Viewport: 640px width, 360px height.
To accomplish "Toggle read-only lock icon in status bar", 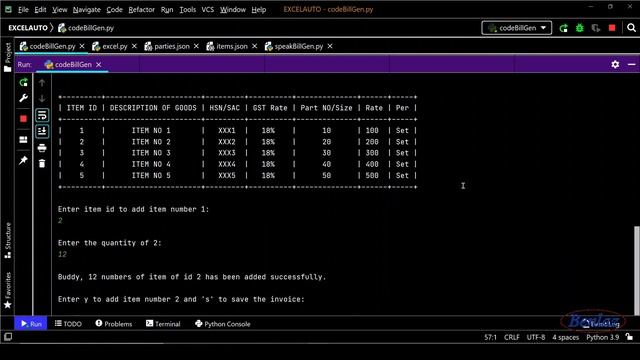I will (x=629, y=337).
